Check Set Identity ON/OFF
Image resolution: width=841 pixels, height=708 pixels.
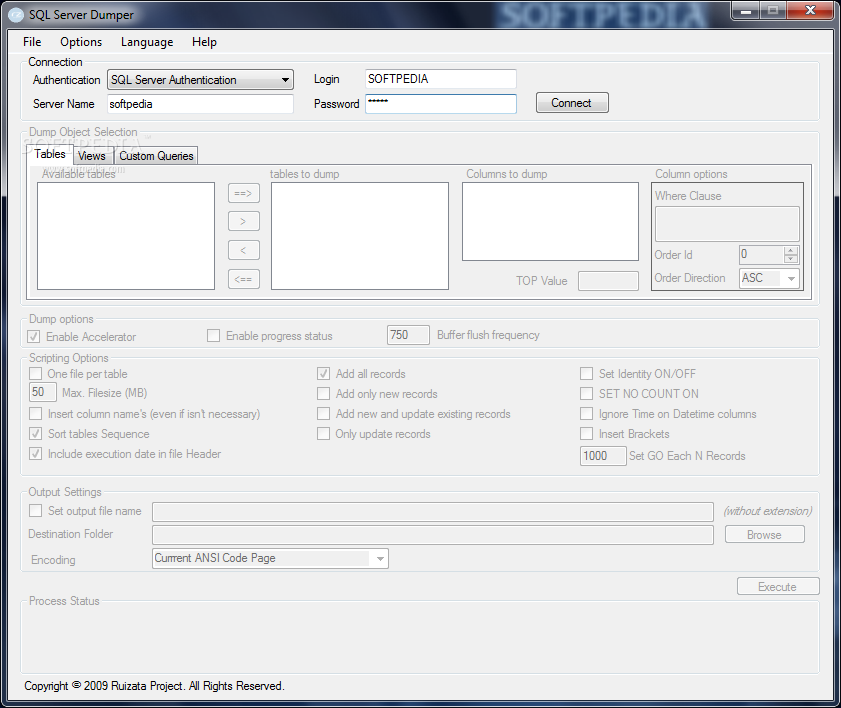[587, 374]
